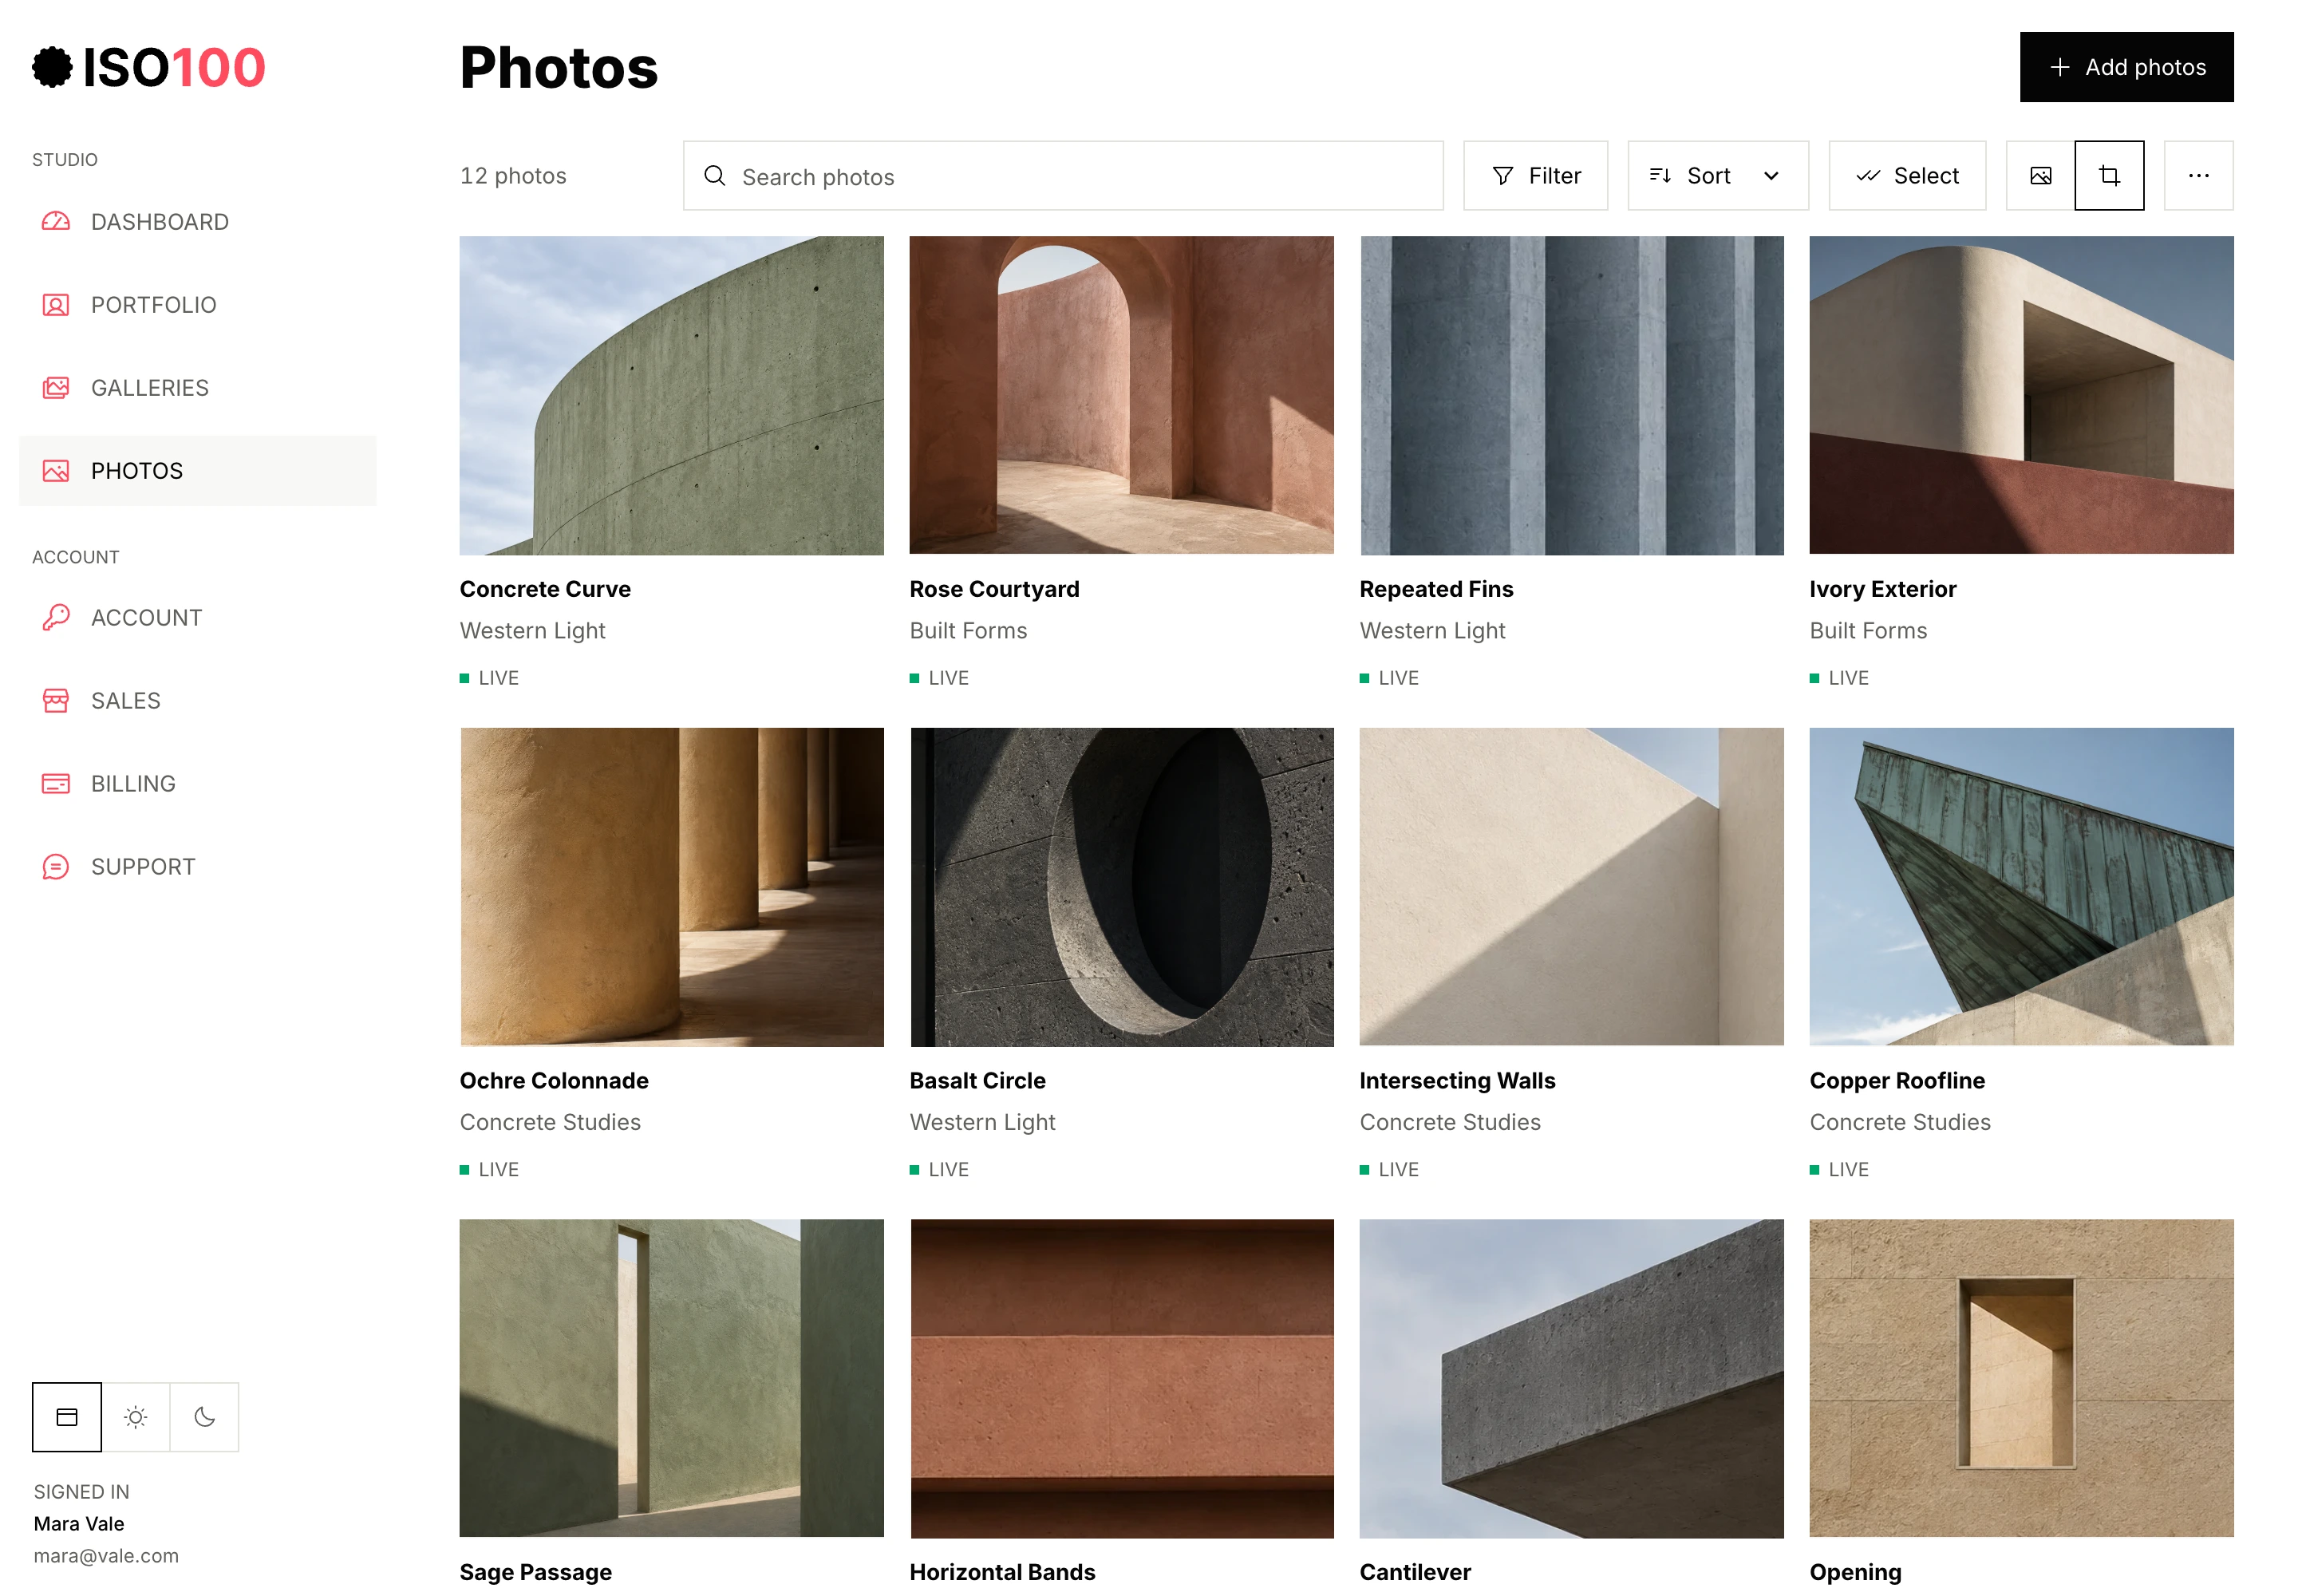Image resolution: width=2298 pixels, height=1596 pixels.
Task: Click the ISO100 logo
Action: (x=149, y=68)
